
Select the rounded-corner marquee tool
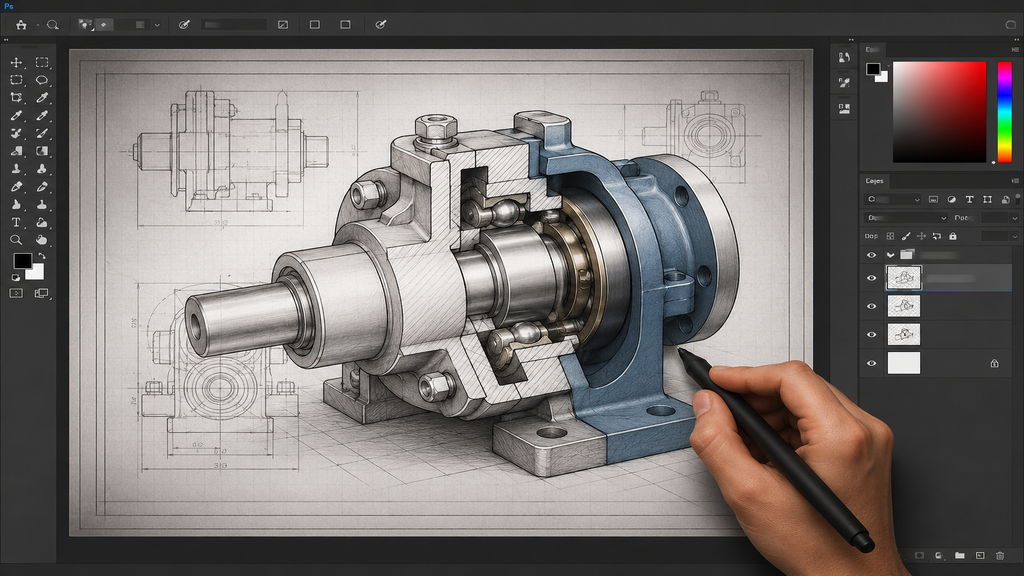16,80
